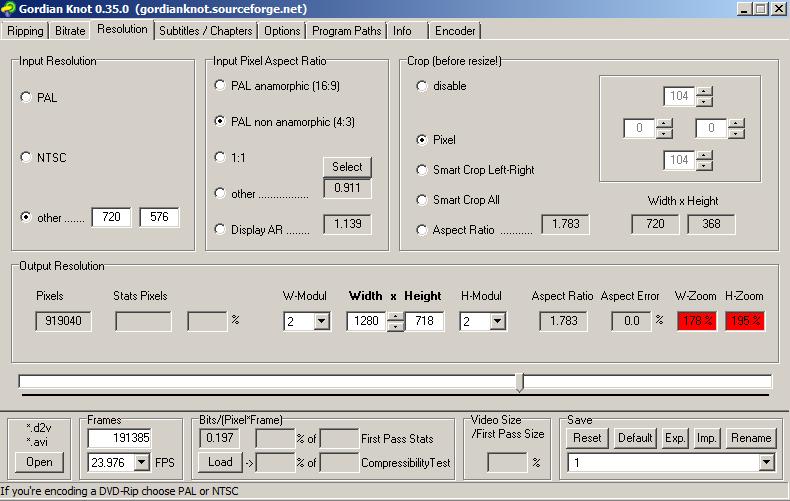The image size is (790, 501).
Task: Switch to the Bitrate tab
Action: click(x=70, y=31)
